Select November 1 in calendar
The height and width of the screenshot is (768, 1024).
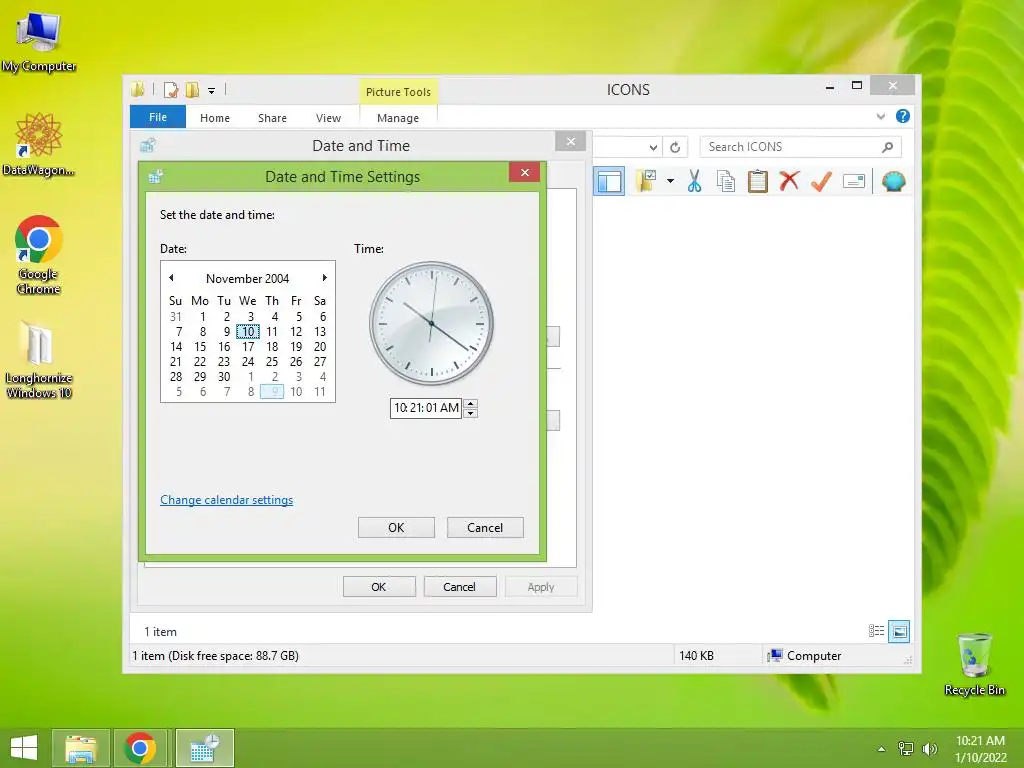(202, 317)
